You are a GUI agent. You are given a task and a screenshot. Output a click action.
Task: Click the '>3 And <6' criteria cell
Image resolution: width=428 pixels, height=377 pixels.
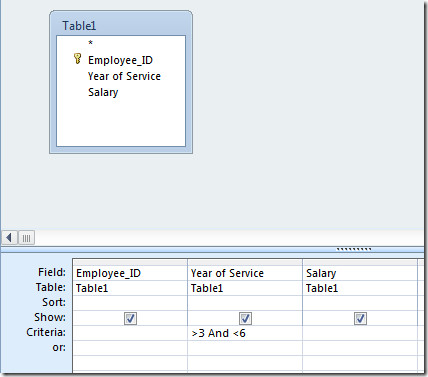[x=245, y=333]
